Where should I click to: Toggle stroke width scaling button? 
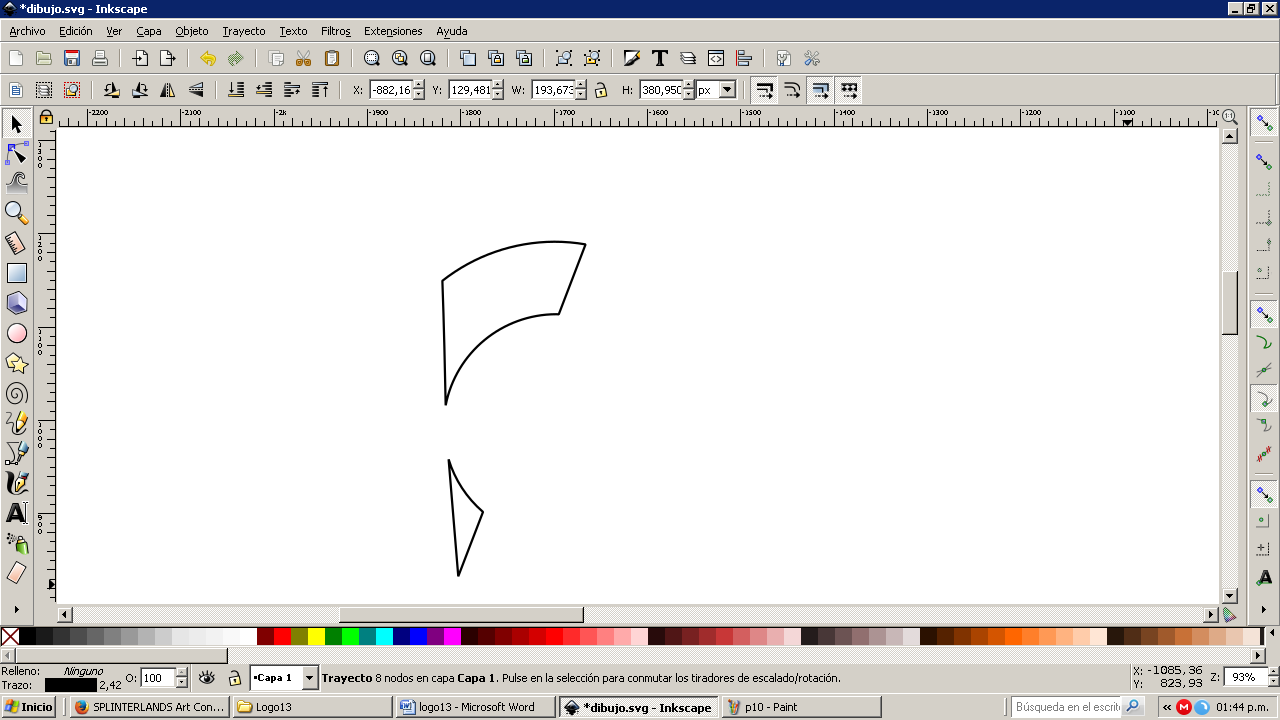click(764, 90)
